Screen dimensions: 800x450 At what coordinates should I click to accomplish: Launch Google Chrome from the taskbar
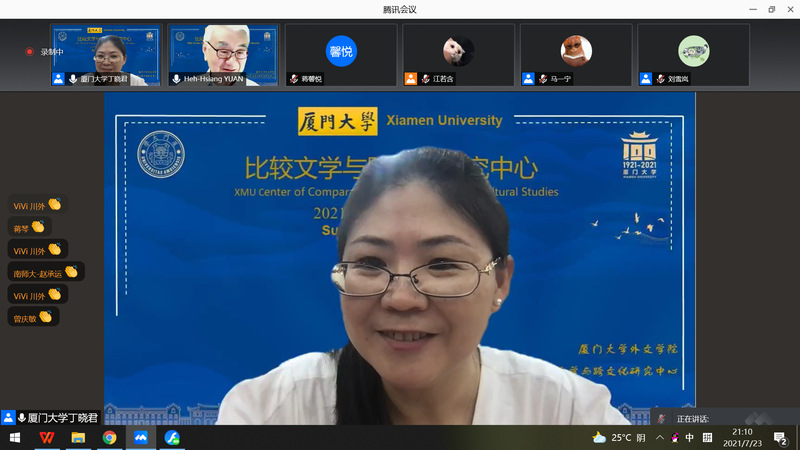point(109,437)
